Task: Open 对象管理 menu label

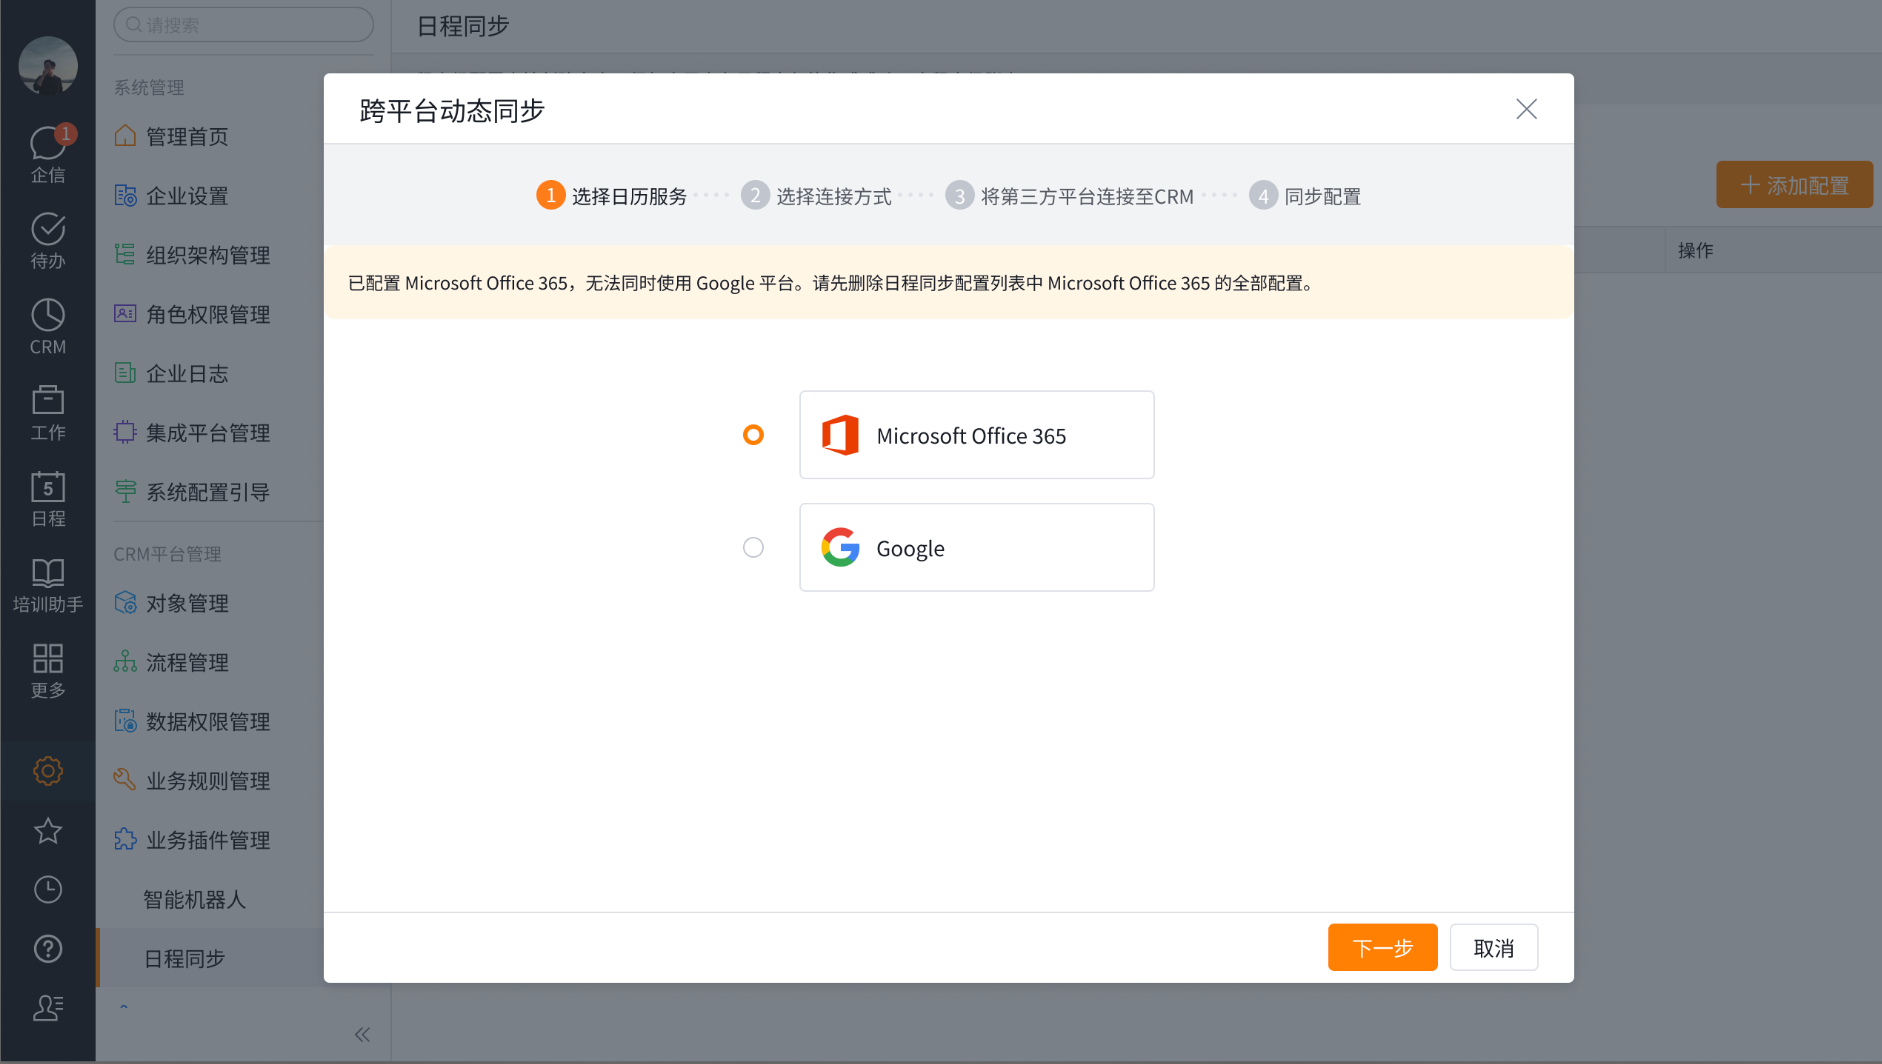Action: [187, 603]
